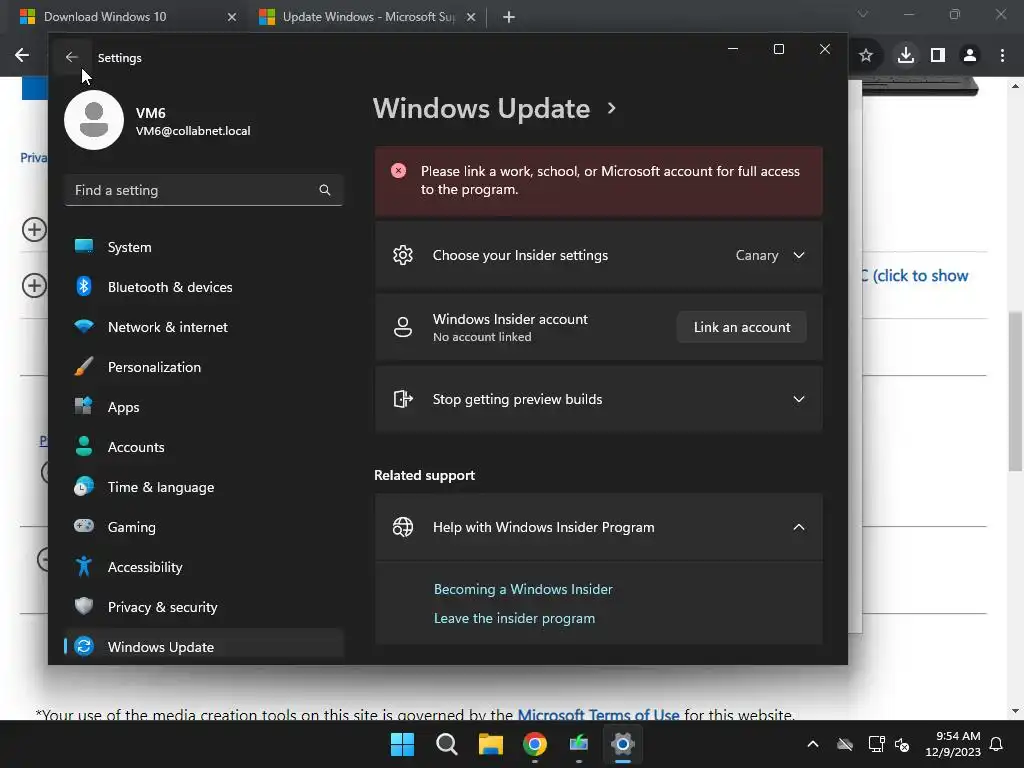Open File Explorer from the taskbar

pyautogui.click(x=490, y=744)
